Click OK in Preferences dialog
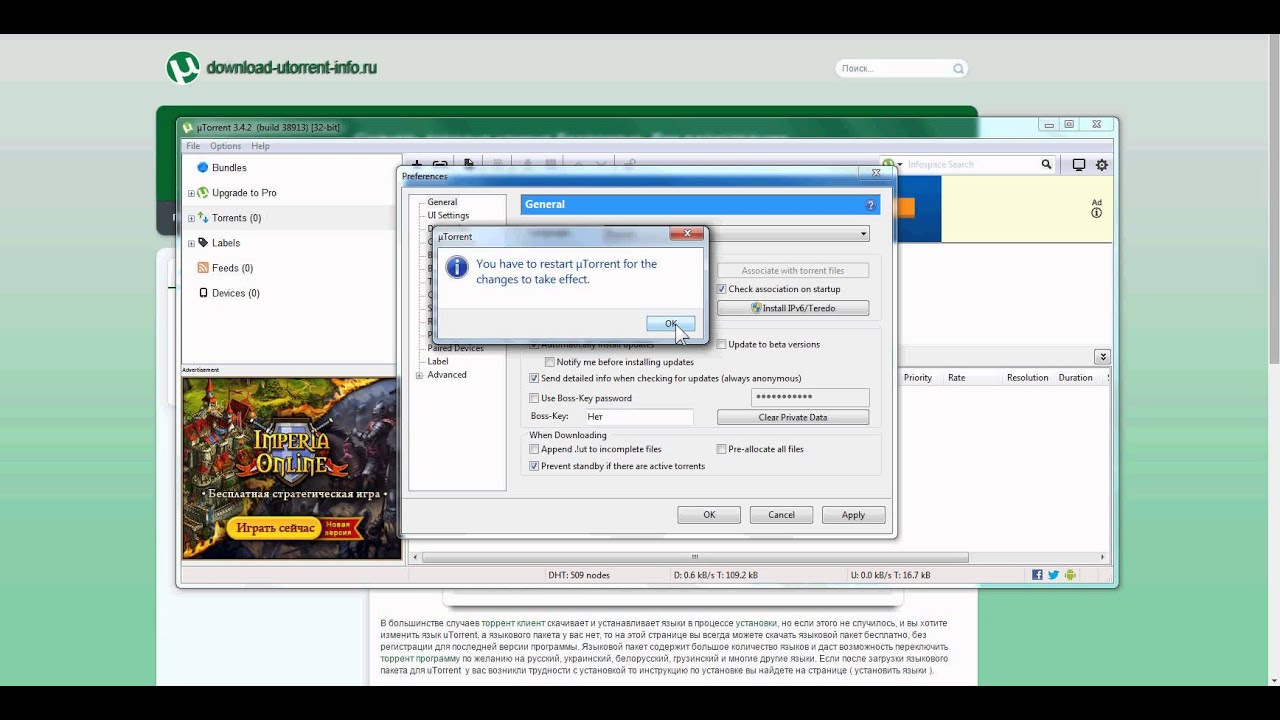Screen dimensions: 1280x720 tap(709, 515)
